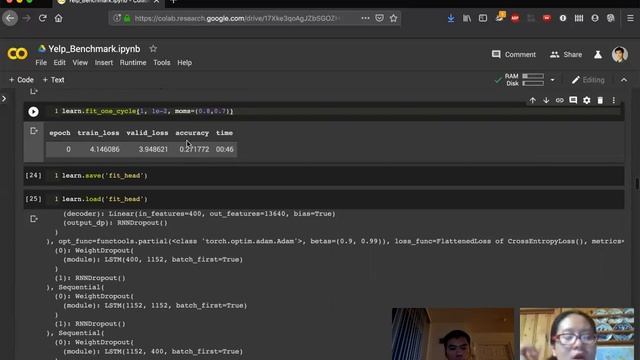This screenshot has height=360, width=640.
Task: Move the selected cell up
Action: click(533, 100)
